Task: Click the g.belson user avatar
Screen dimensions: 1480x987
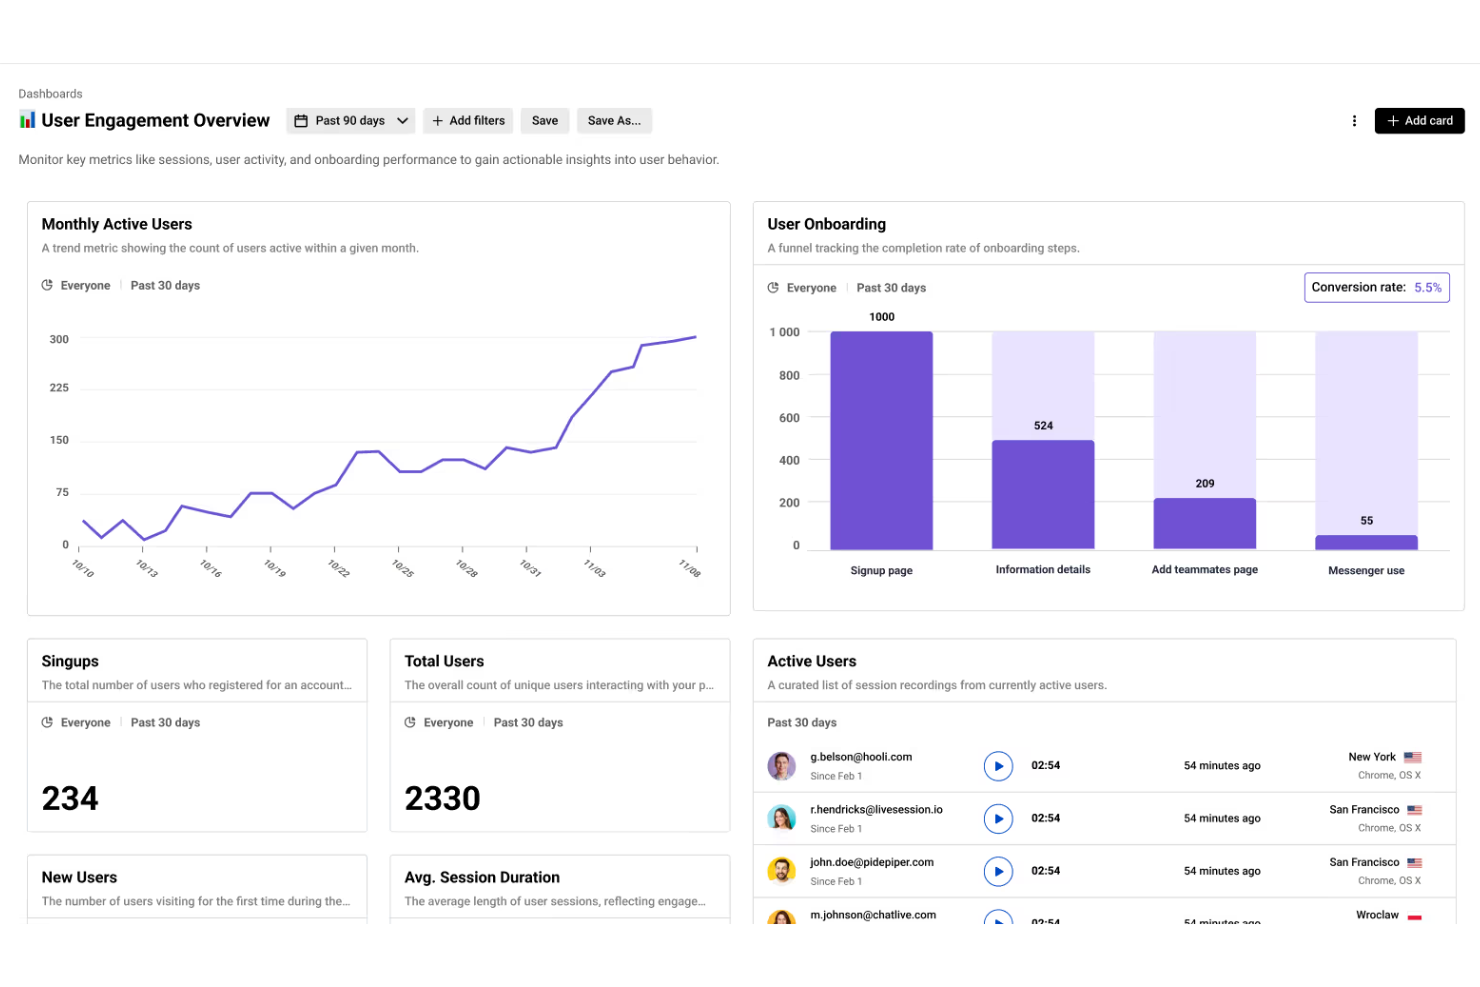Action: click(x=781, y=766)
